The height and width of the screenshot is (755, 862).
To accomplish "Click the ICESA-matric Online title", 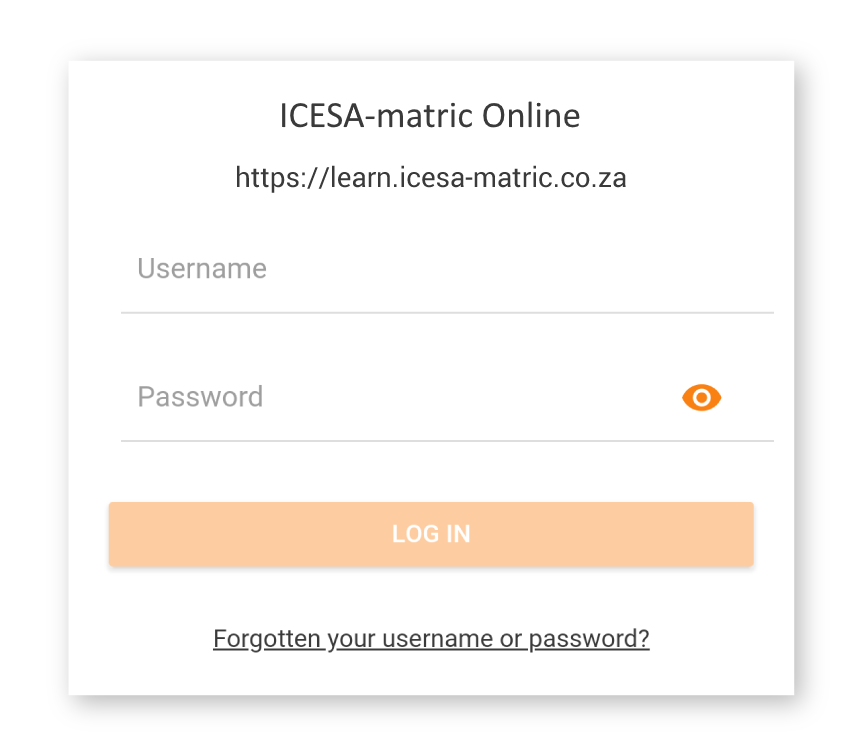I will [431, 115].
